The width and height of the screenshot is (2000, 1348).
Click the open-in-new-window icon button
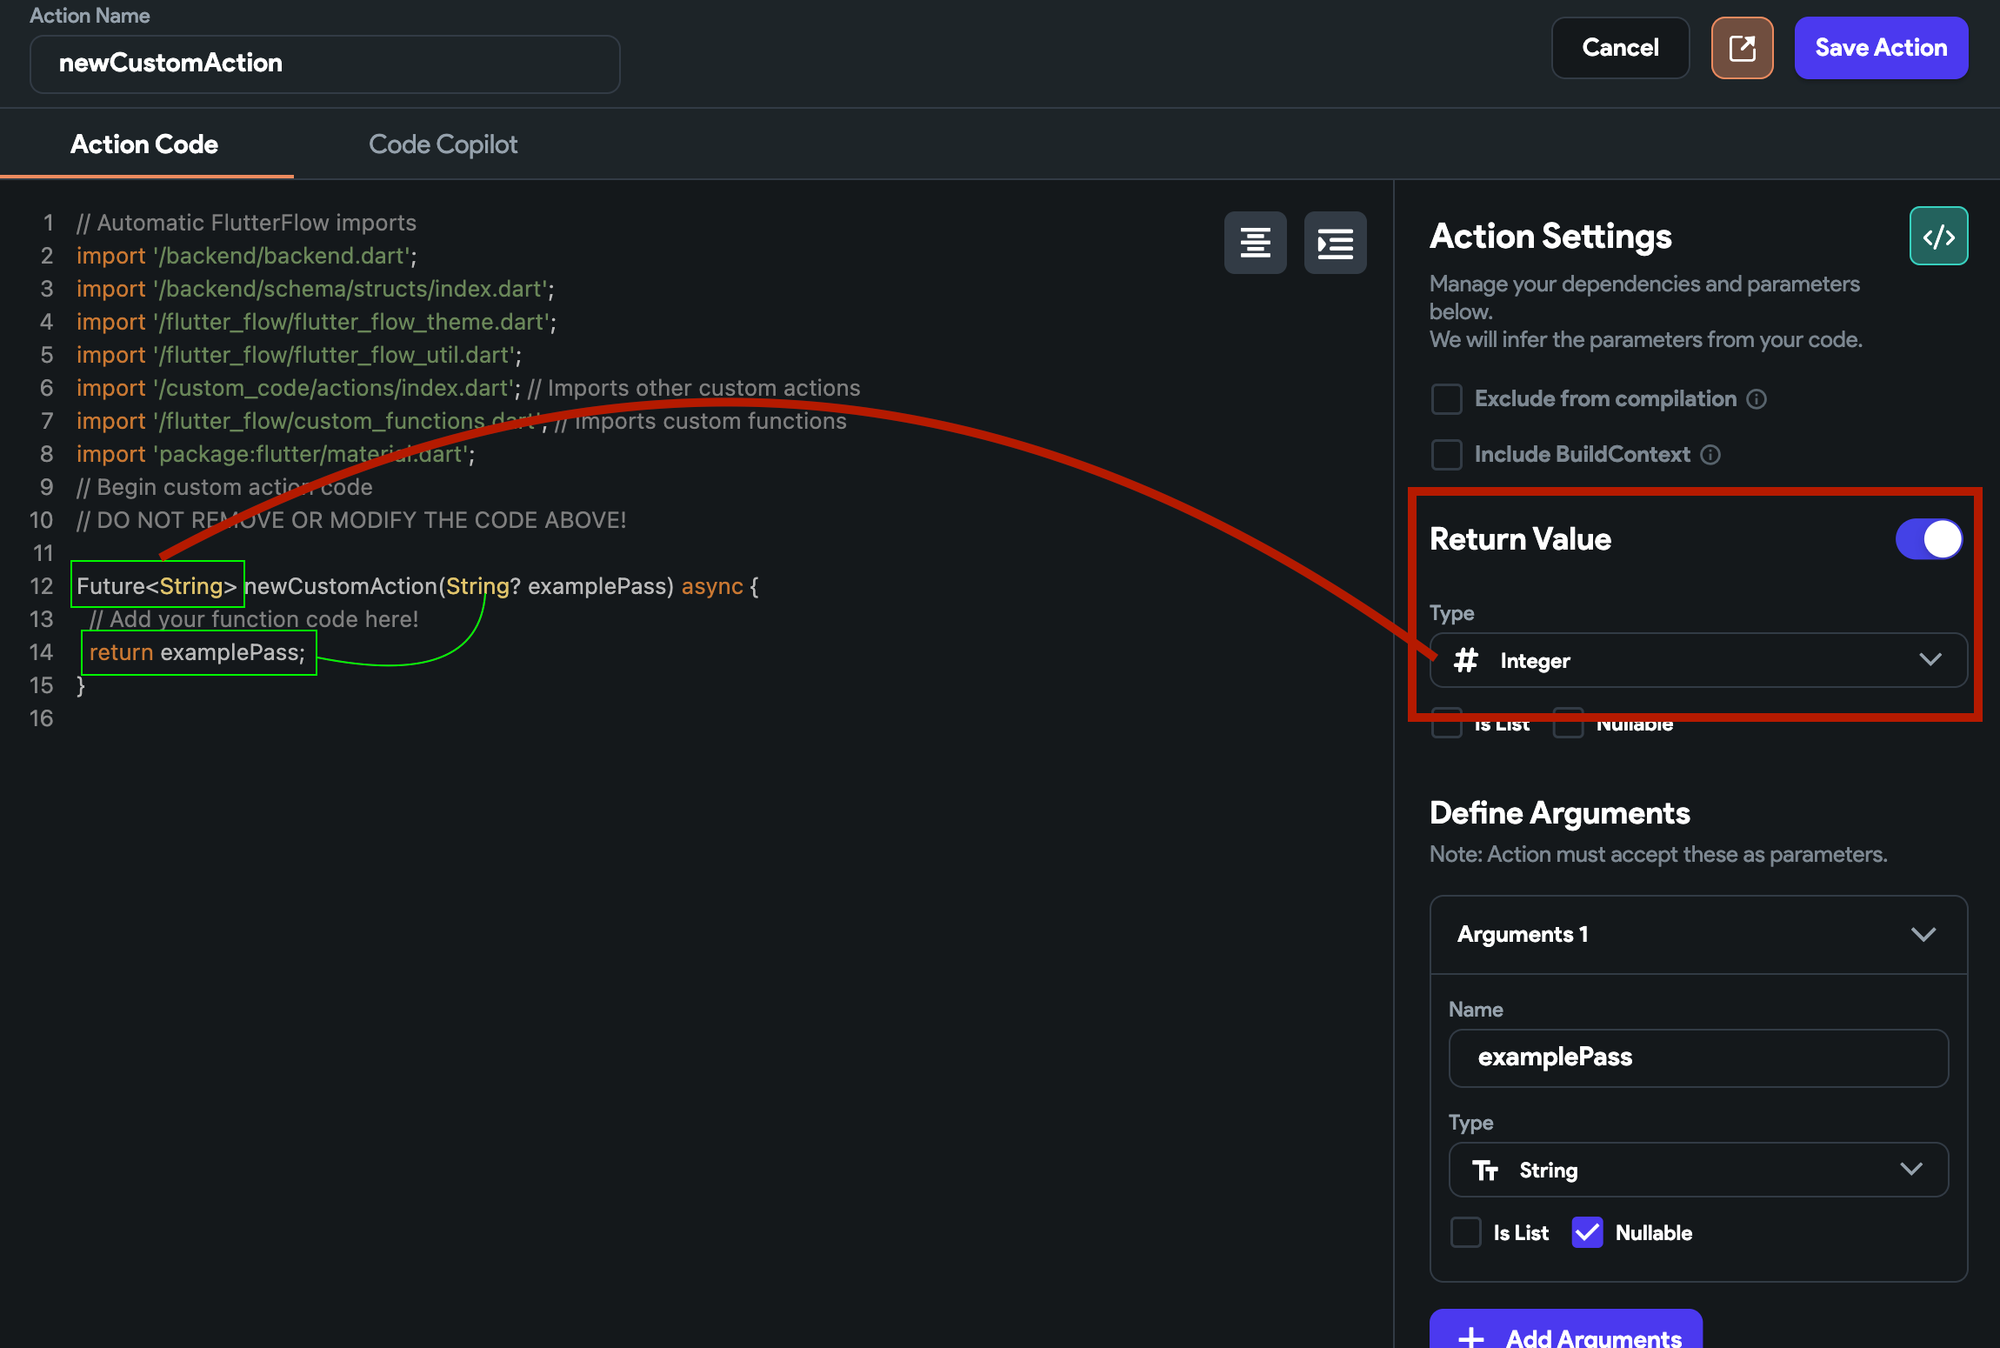point(1741,48)
